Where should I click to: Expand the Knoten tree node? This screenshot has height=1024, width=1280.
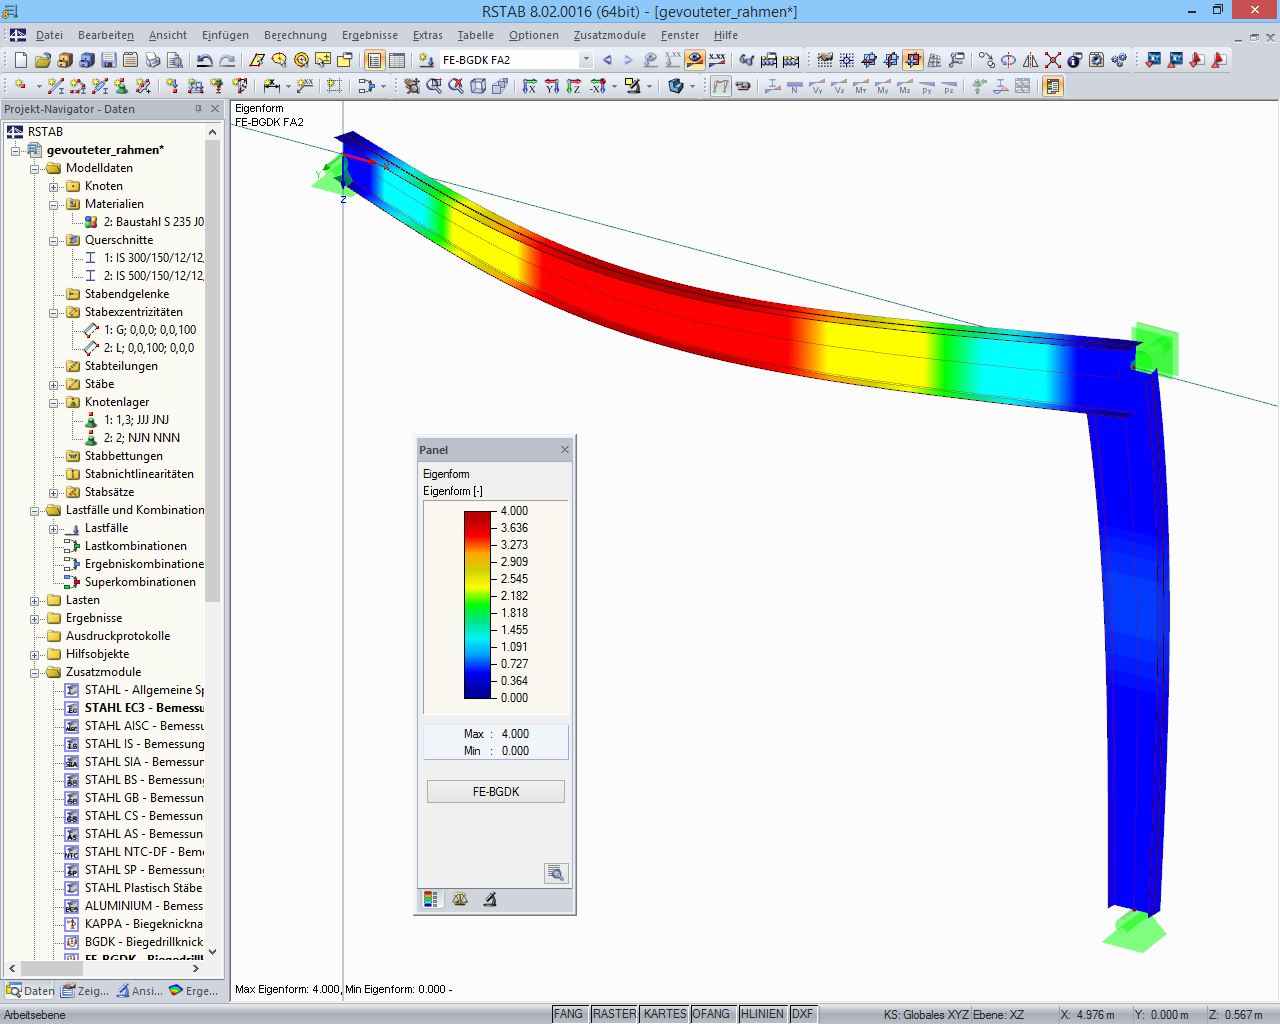coord(54,186)
